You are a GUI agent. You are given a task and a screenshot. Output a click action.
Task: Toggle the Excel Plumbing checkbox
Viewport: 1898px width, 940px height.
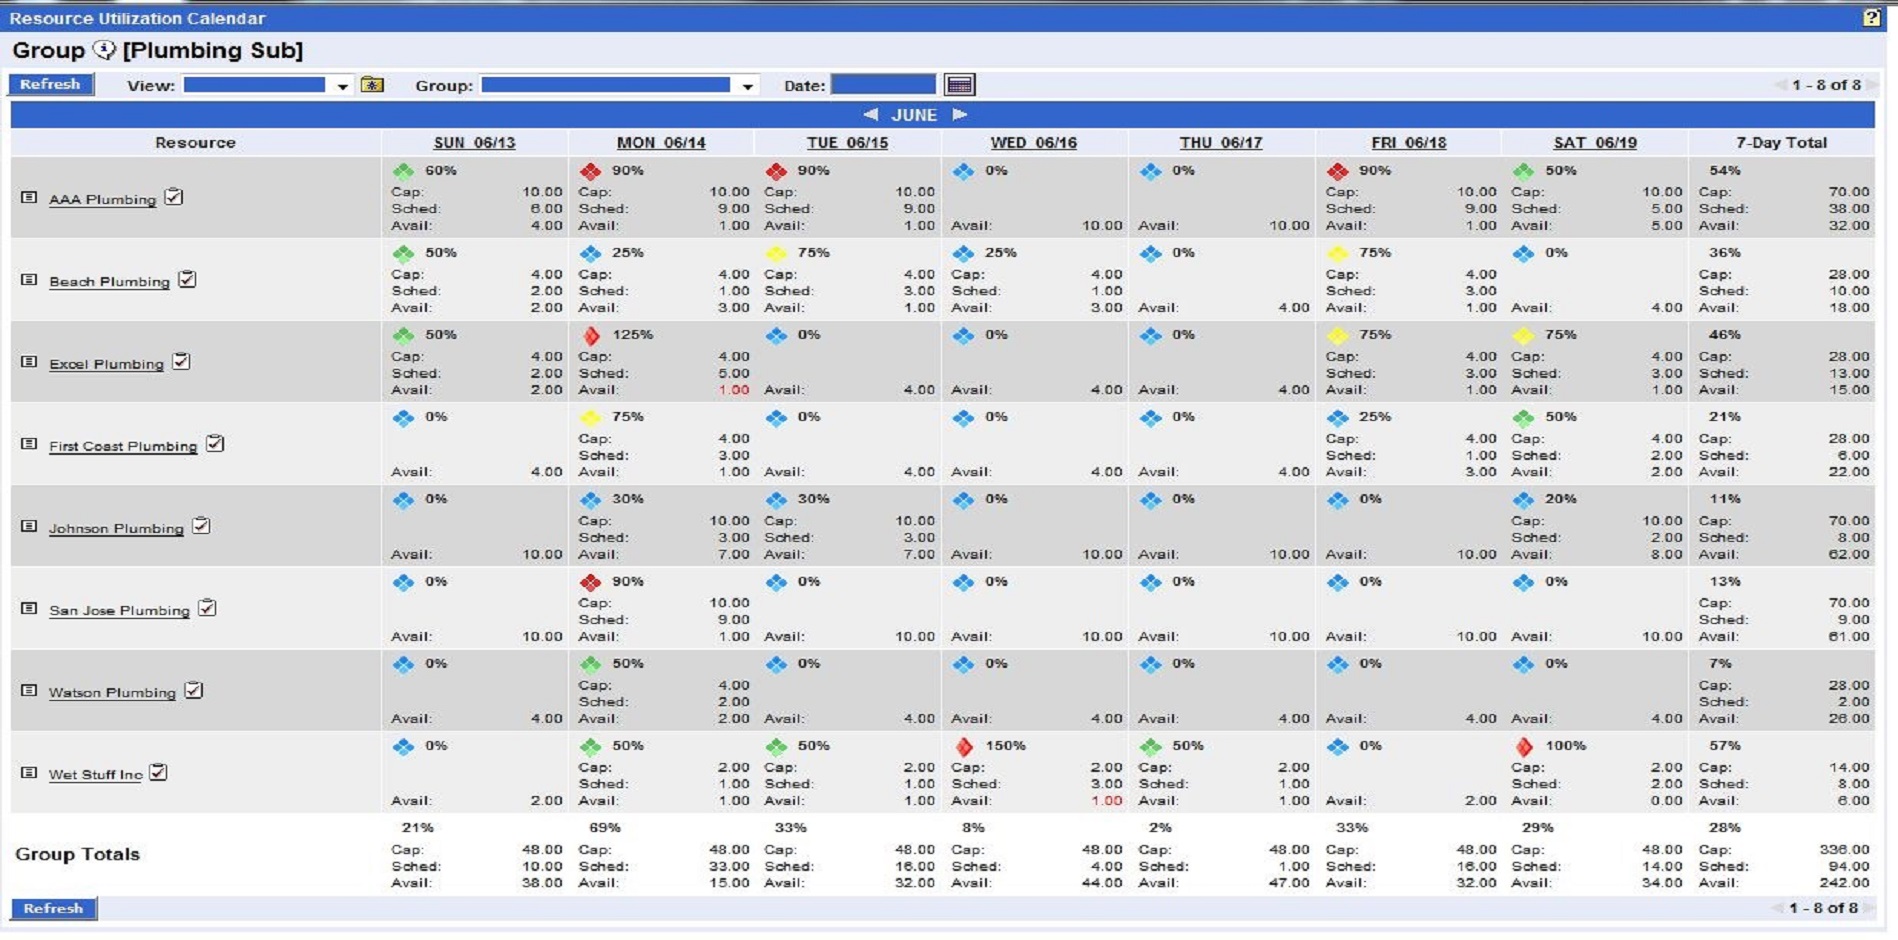click(x=181, y=361)
